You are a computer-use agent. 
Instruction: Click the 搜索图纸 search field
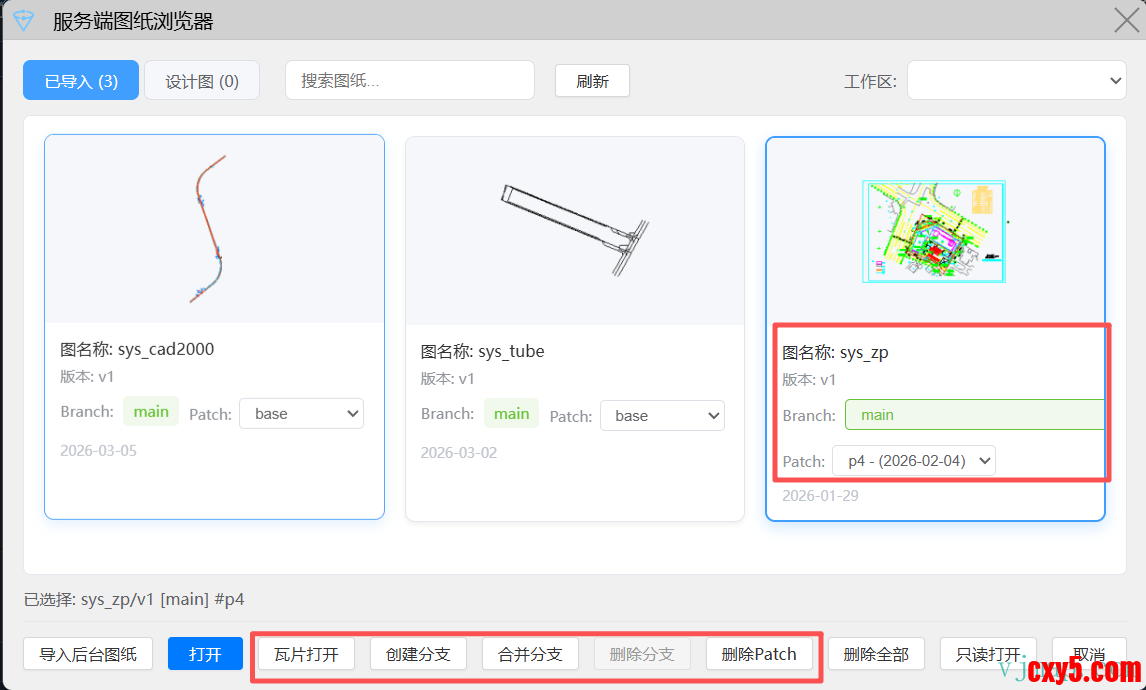point(410,81)
